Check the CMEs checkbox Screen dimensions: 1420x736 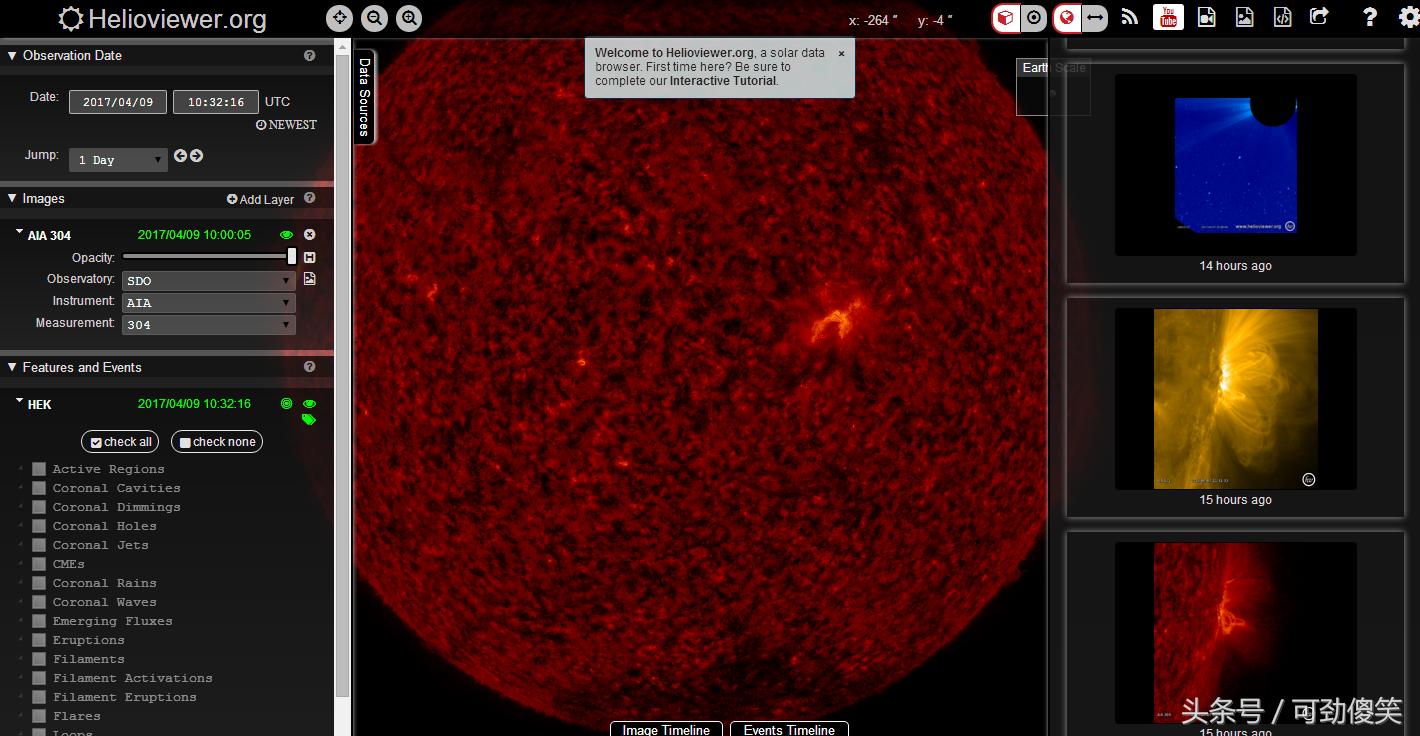coord(39,564)
